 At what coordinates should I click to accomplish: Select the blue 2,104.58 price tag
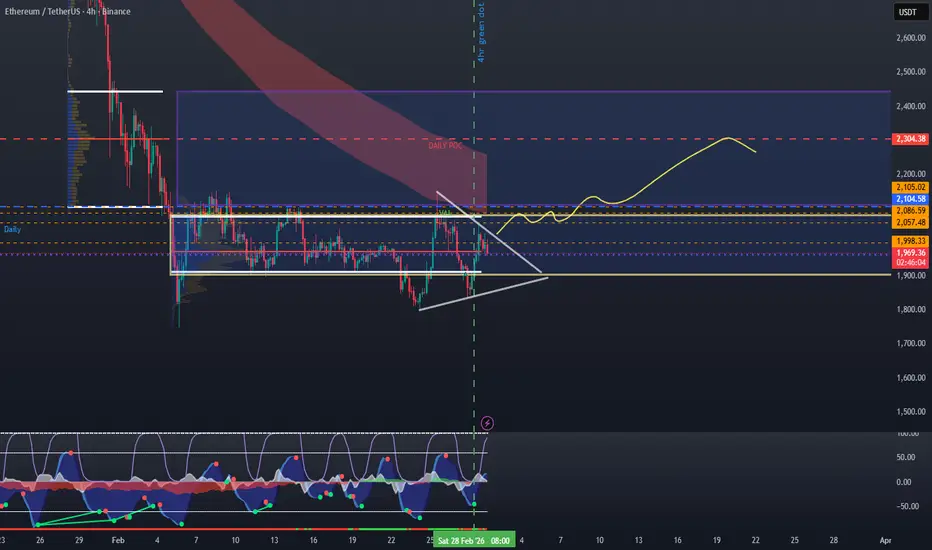click(911, 199)
